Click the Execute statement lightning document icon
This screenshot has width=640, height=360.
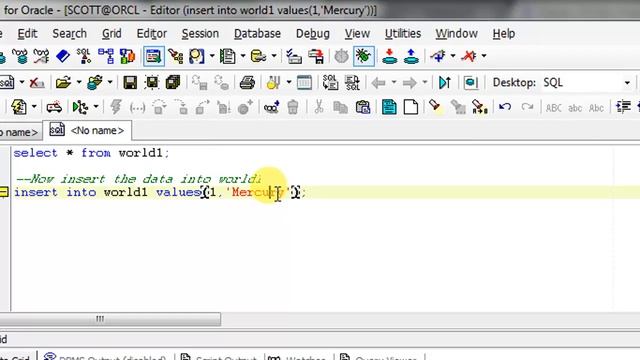click(x=19, y=107)
